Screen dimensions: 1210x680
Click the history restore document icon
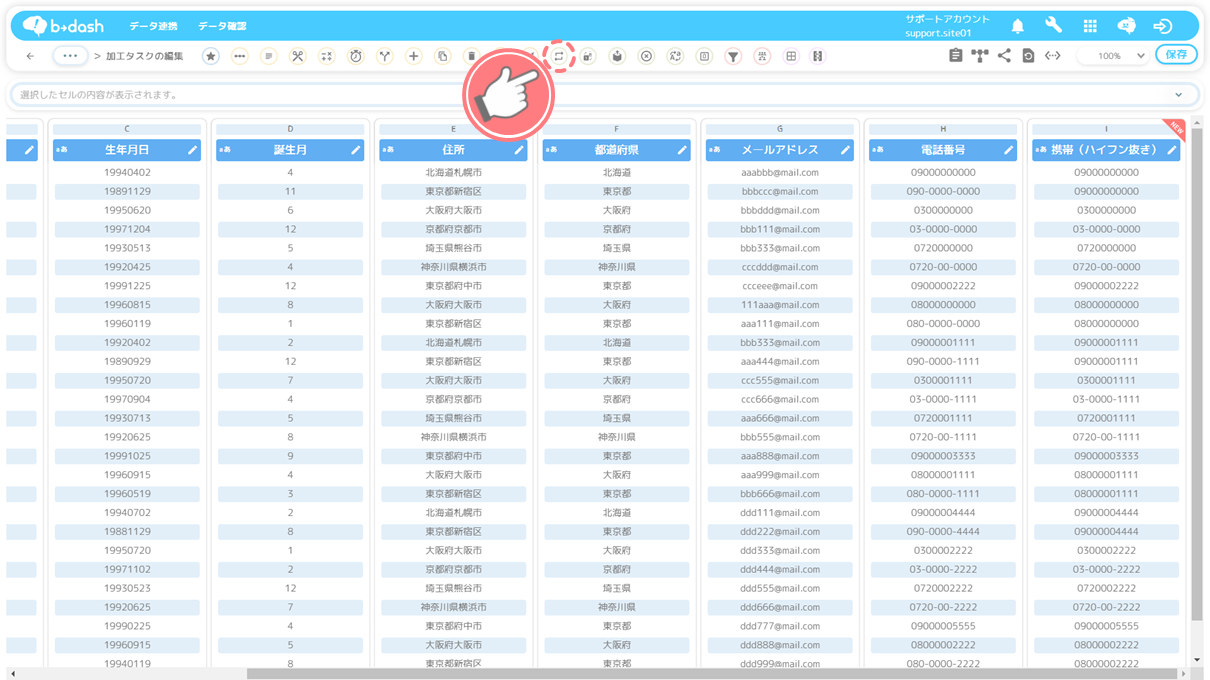tap(1028, 56)
